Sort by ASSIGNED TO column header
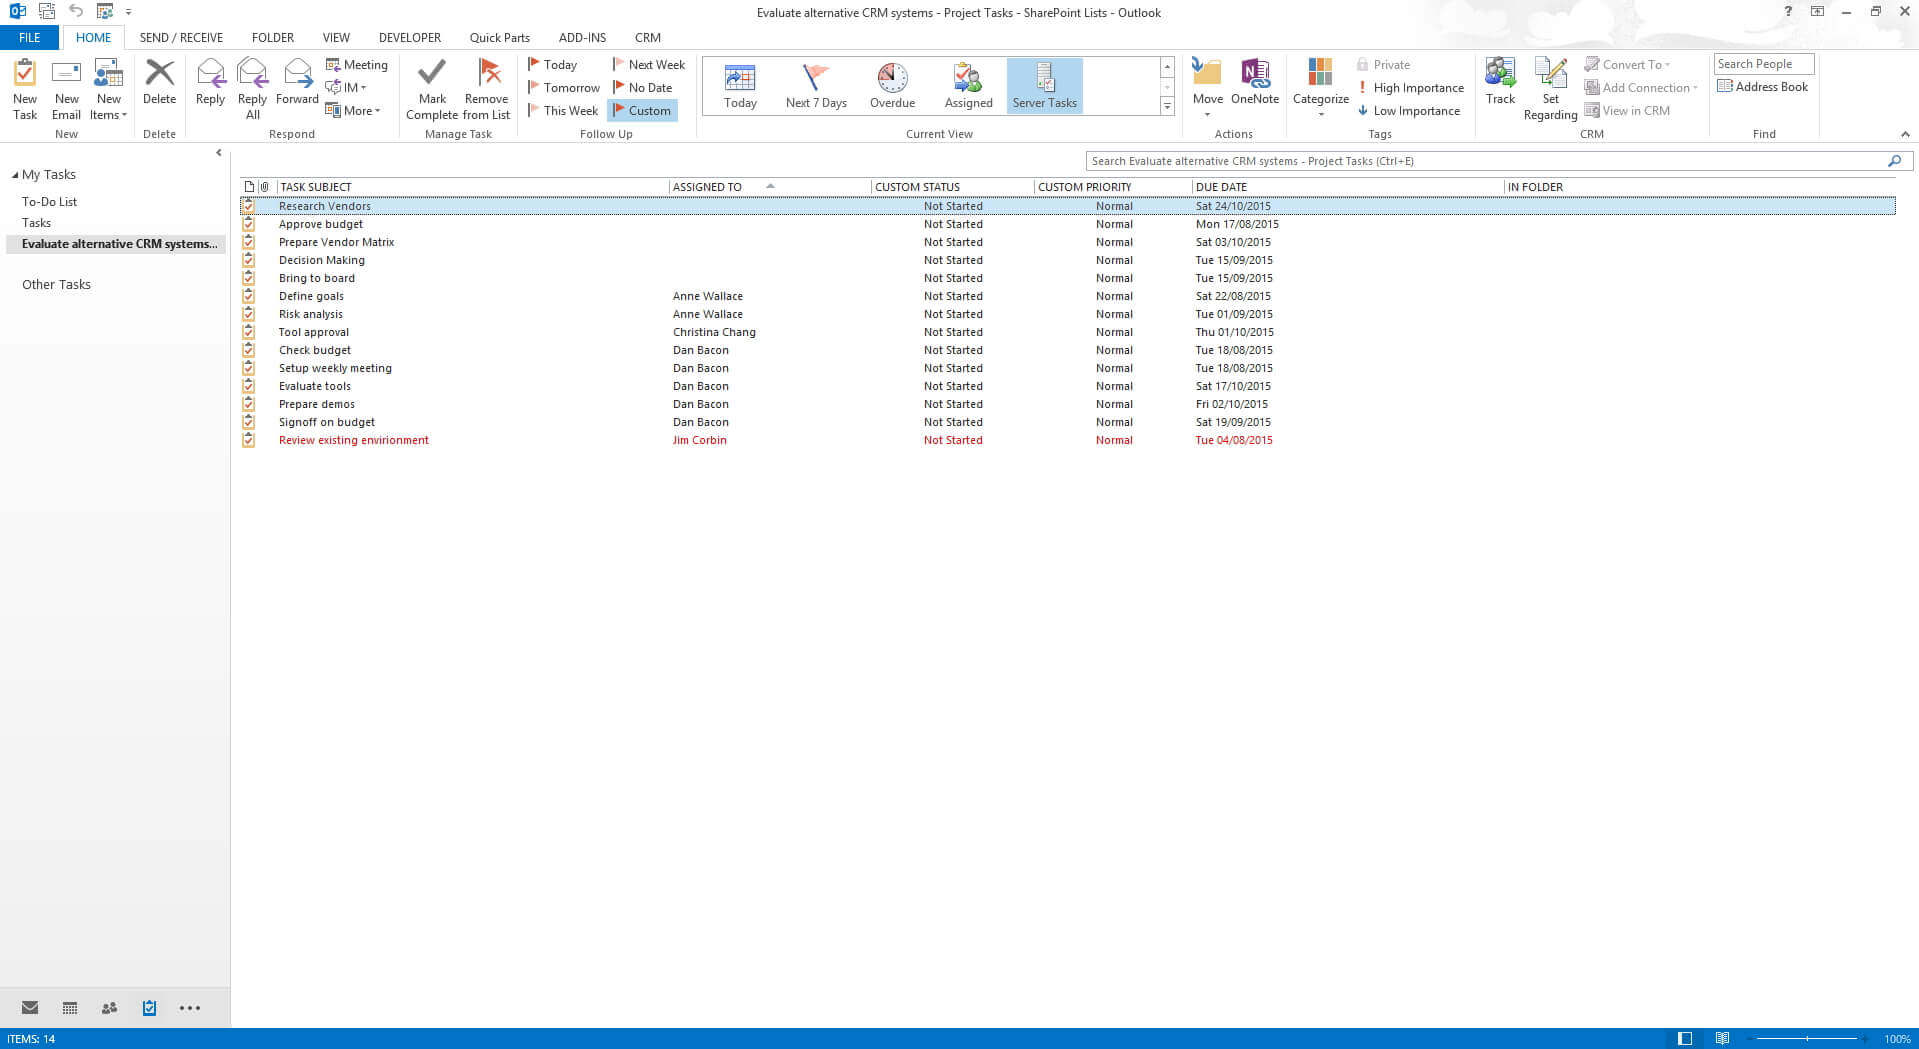1919x1049 pixels. pos(770,187)
